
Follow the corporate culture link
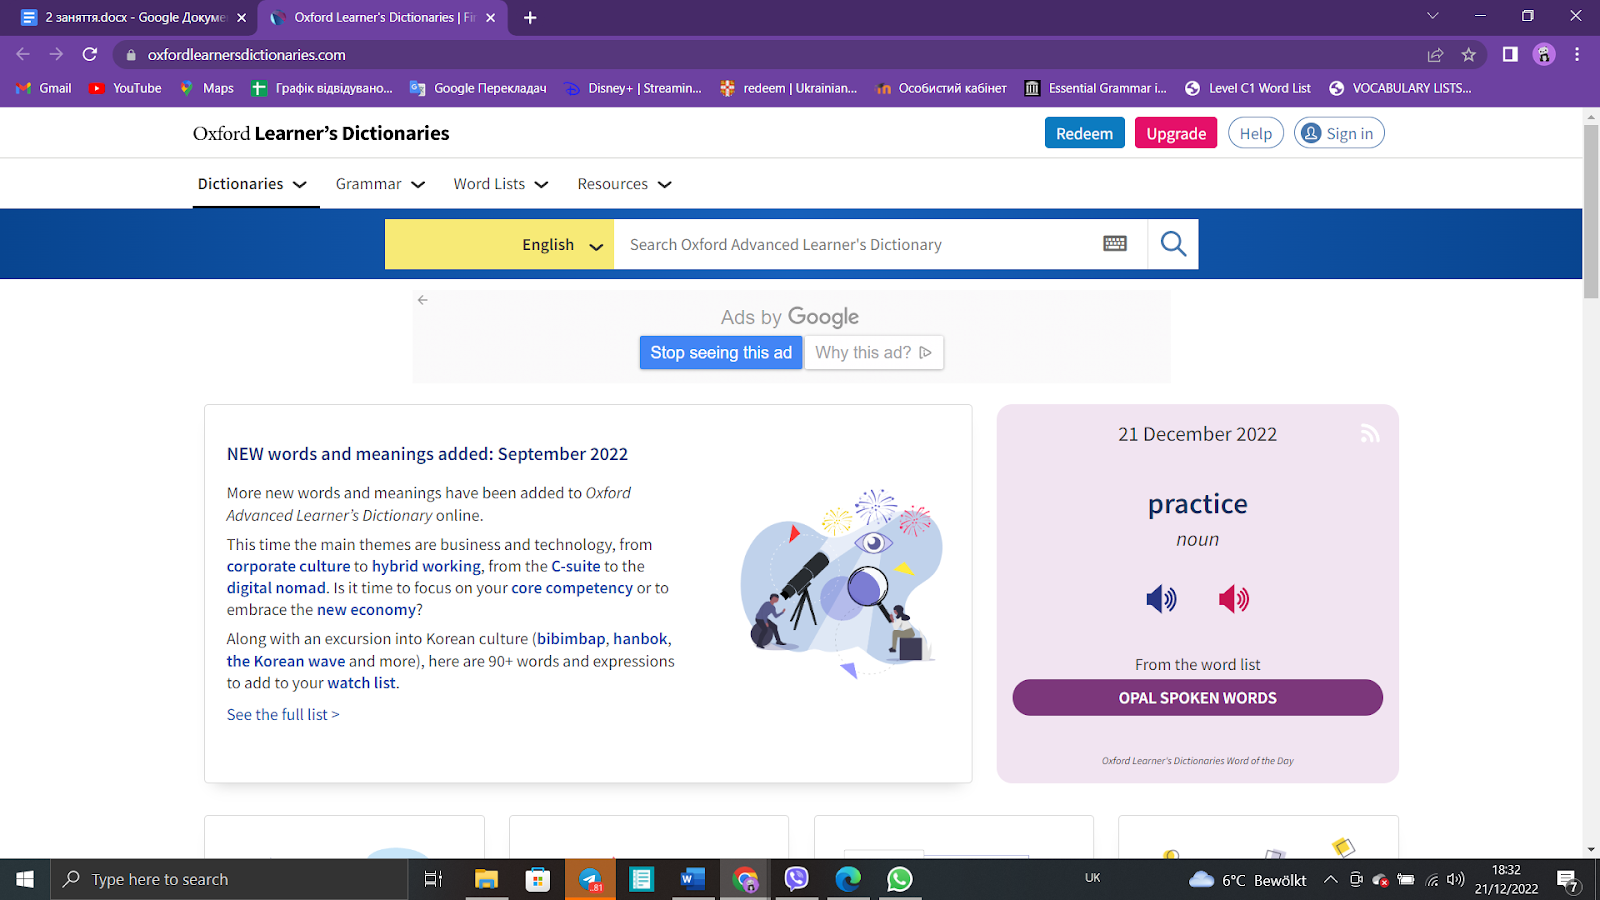pyautogui.click(x=288, y=566)
